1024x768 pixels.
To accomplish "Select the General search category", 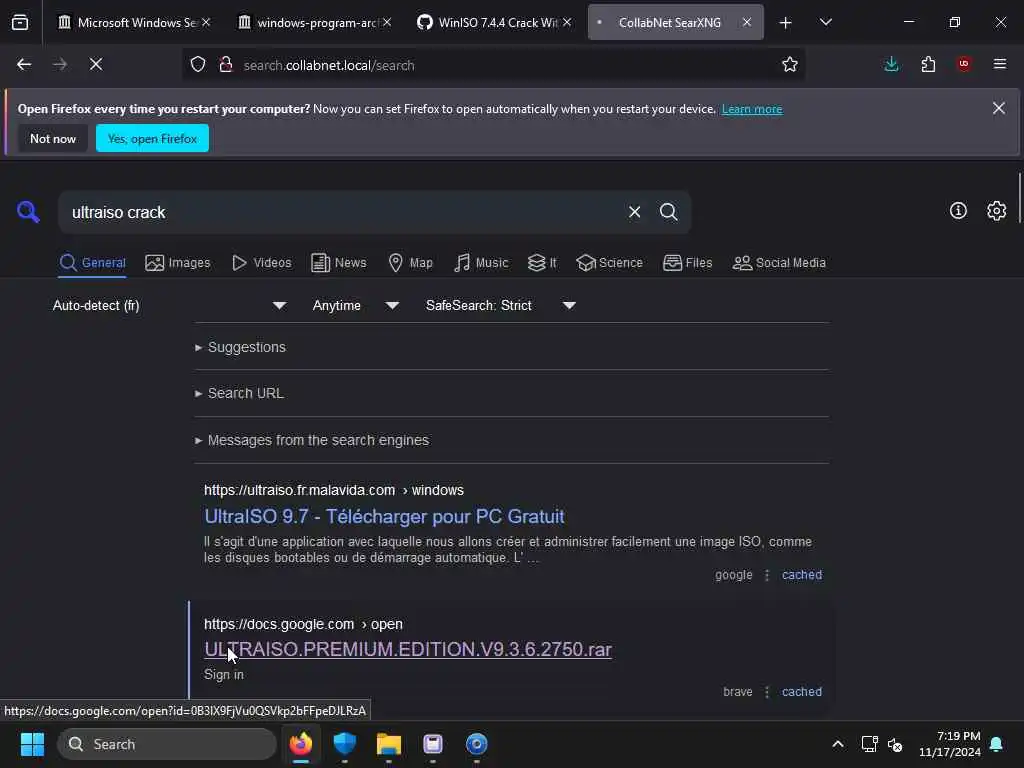I will tap(92, 263).
